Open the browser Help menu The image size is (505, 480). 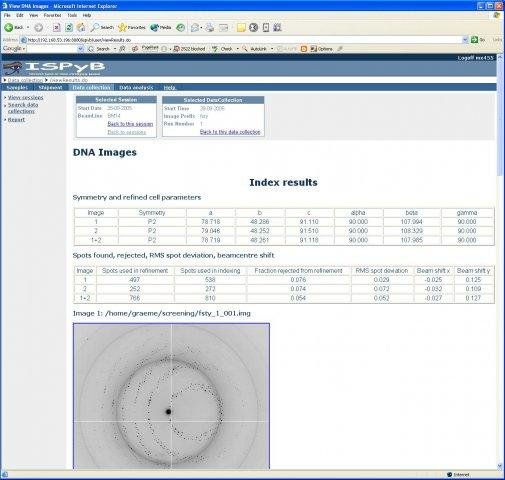pyautogui.click(x=87, y=15)
